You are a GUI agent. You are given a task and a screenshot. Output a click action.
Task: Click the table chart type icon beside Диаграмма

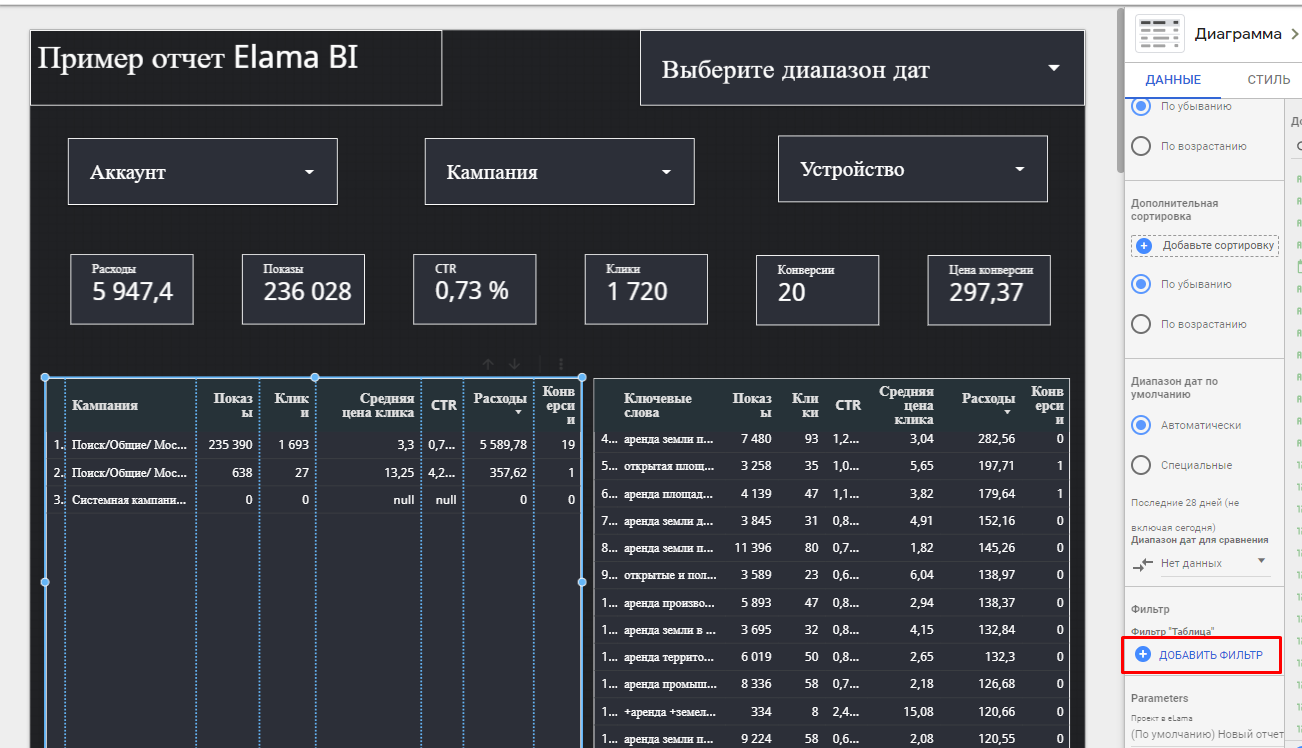coord(1159,34)
